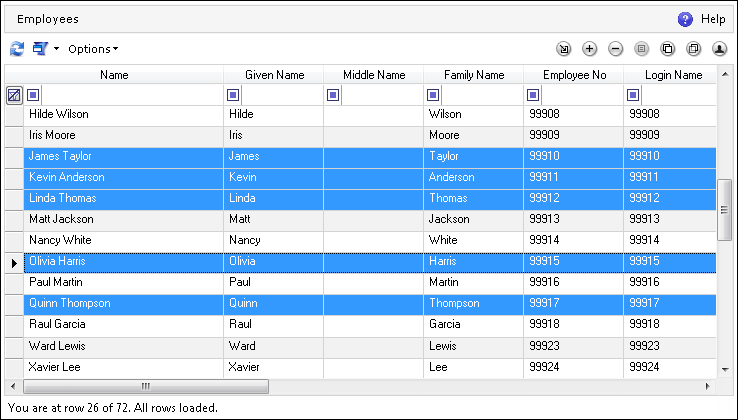This screenshot has height=420, width=738.
Task: Click the filter view icon beside Options
Action: 40,48
